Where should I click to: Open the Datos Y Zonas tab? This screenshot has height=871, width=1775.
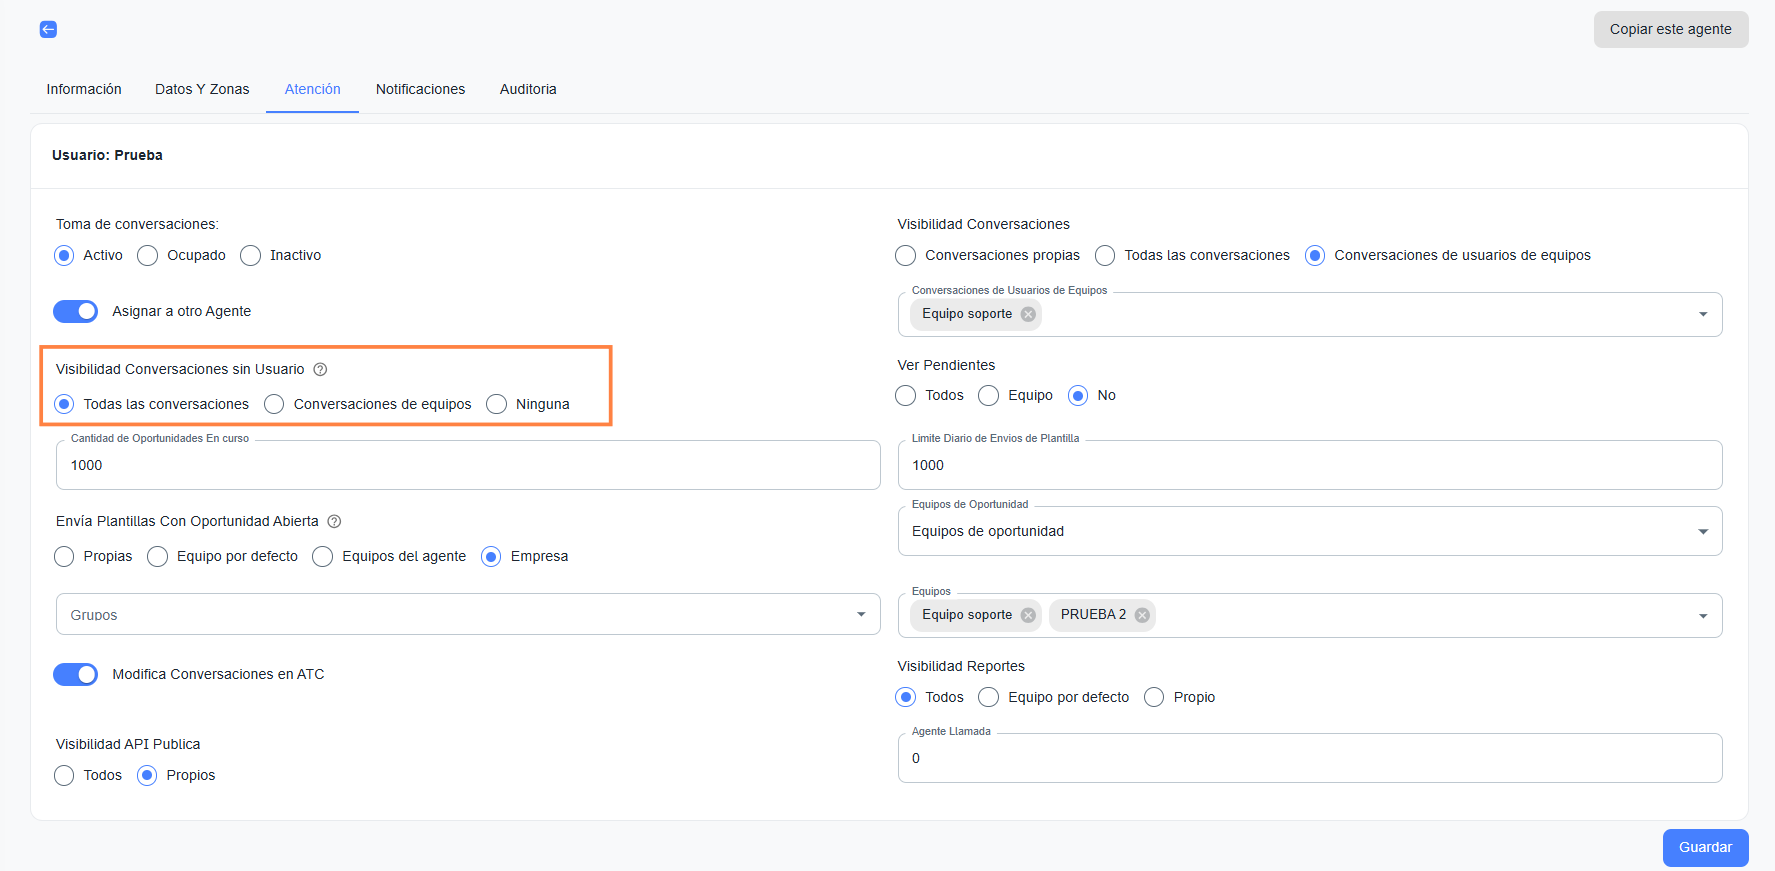[202, 89]
